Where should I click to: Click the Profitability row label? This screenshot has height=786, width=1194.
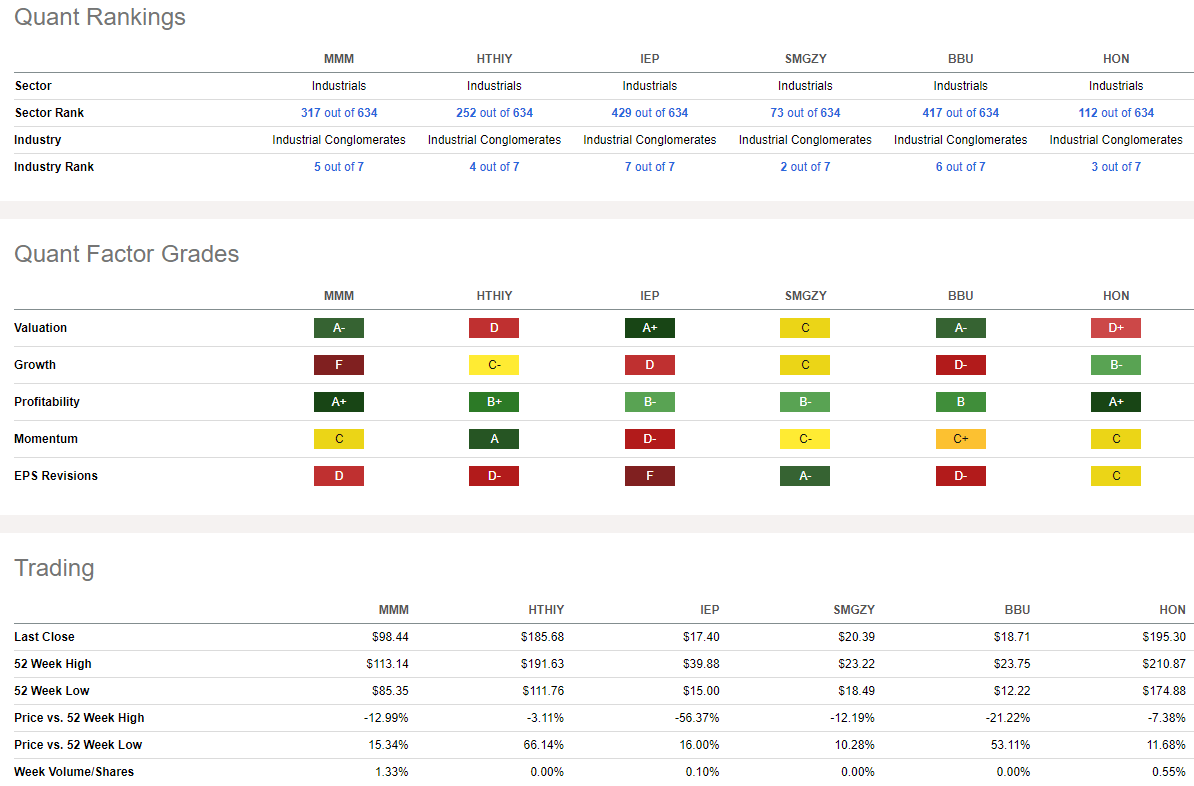[x=46, y=402]
